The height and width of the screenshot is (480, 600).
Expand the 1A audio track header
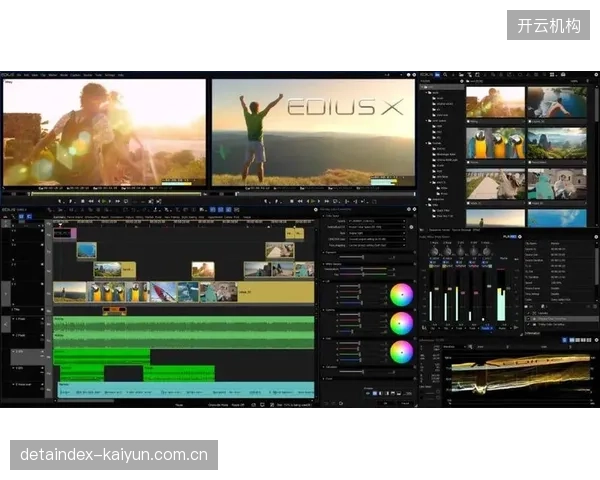pyautogui.click(x=13, y=318)
